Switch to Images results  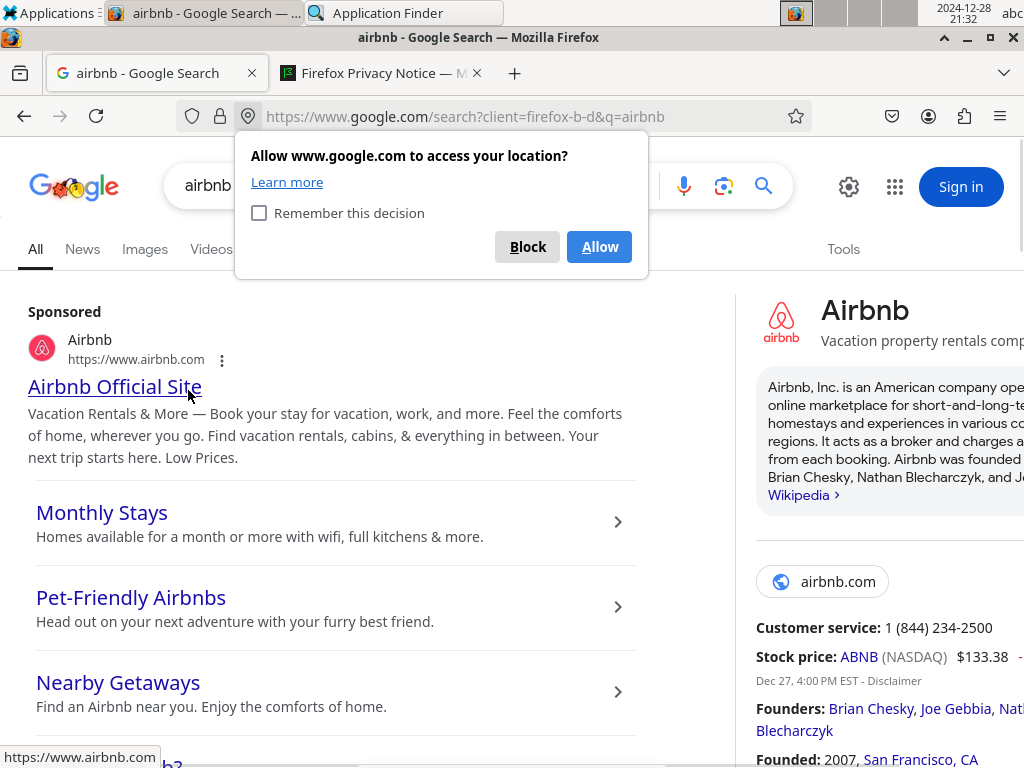click(145, 249)
